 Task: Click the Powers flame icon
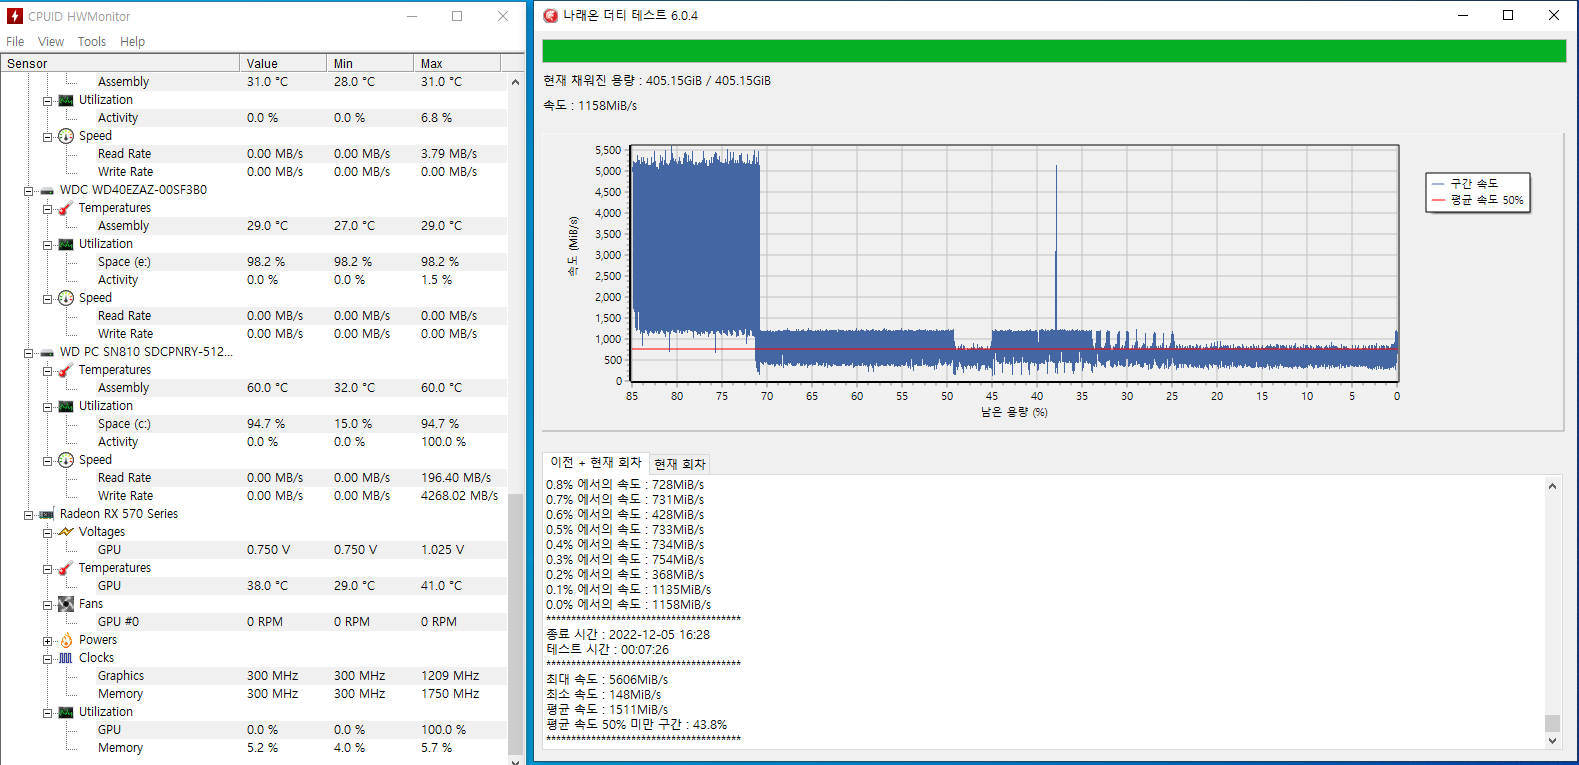66,640
